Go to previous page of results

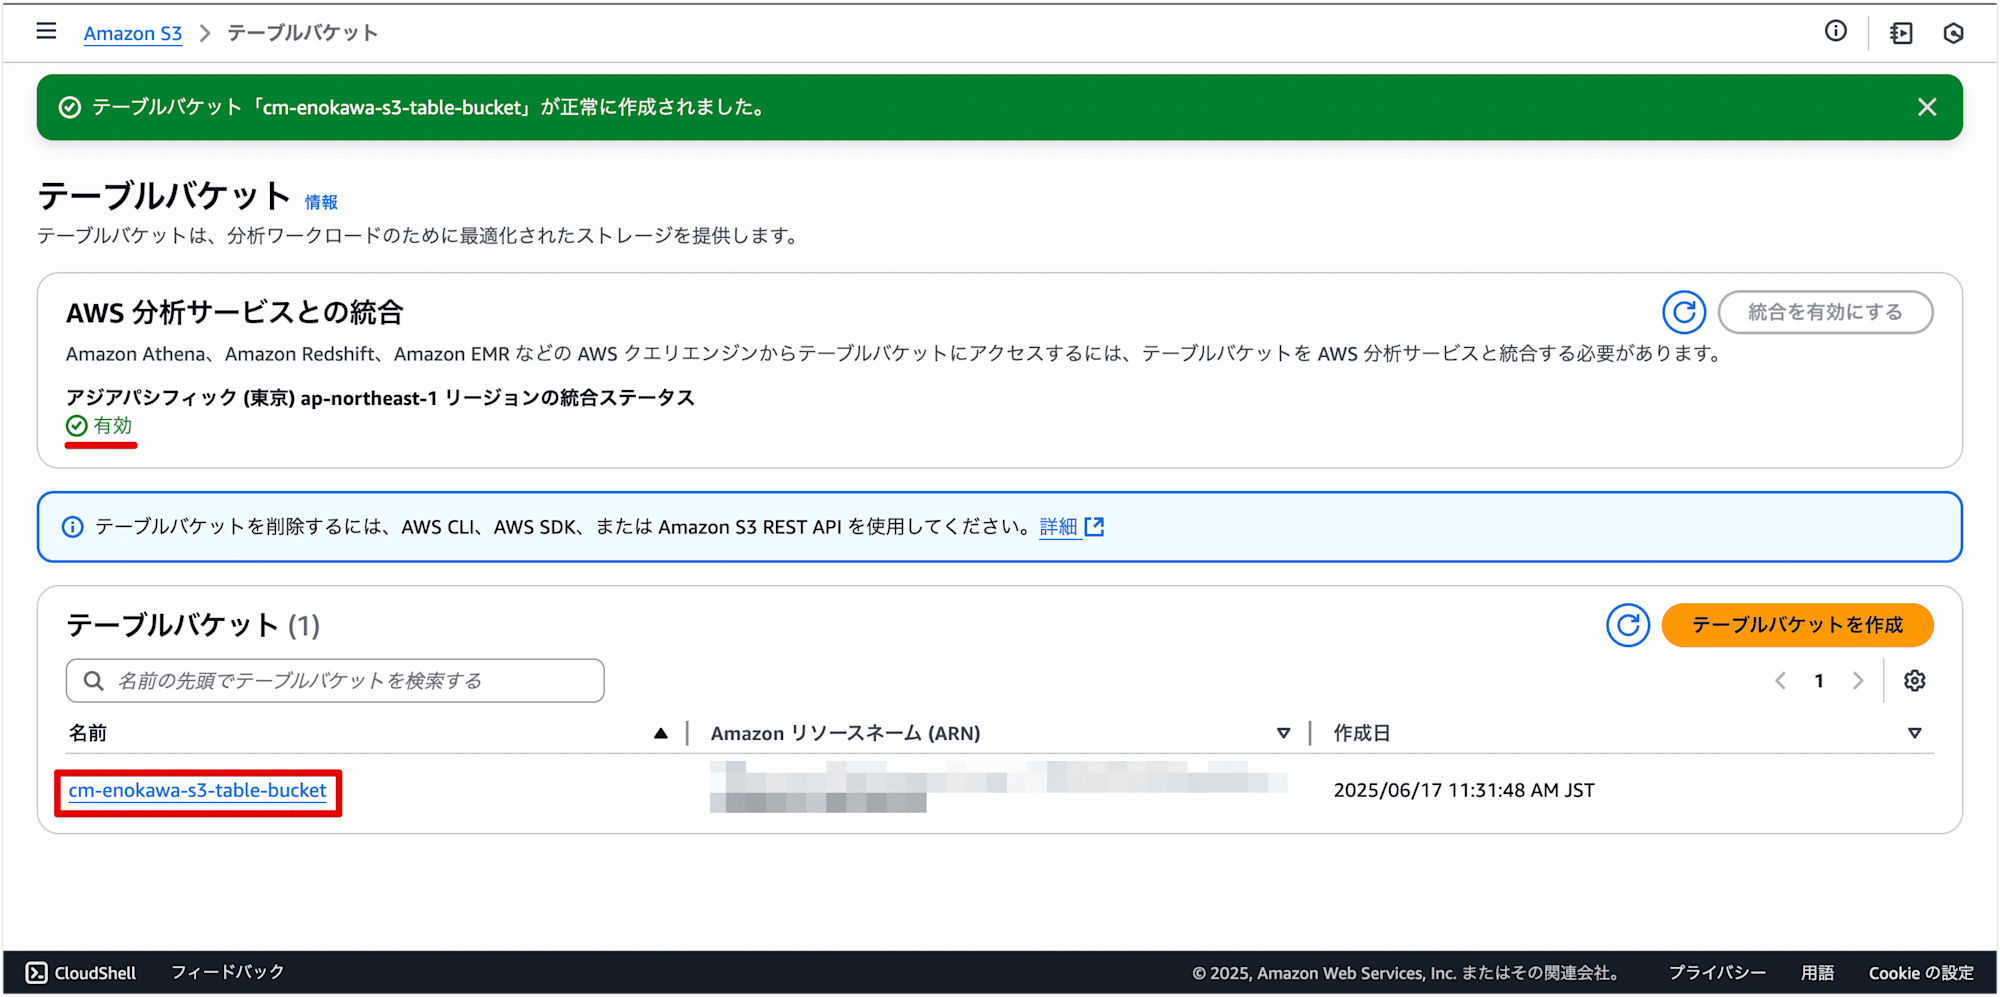coord(1780,681)
